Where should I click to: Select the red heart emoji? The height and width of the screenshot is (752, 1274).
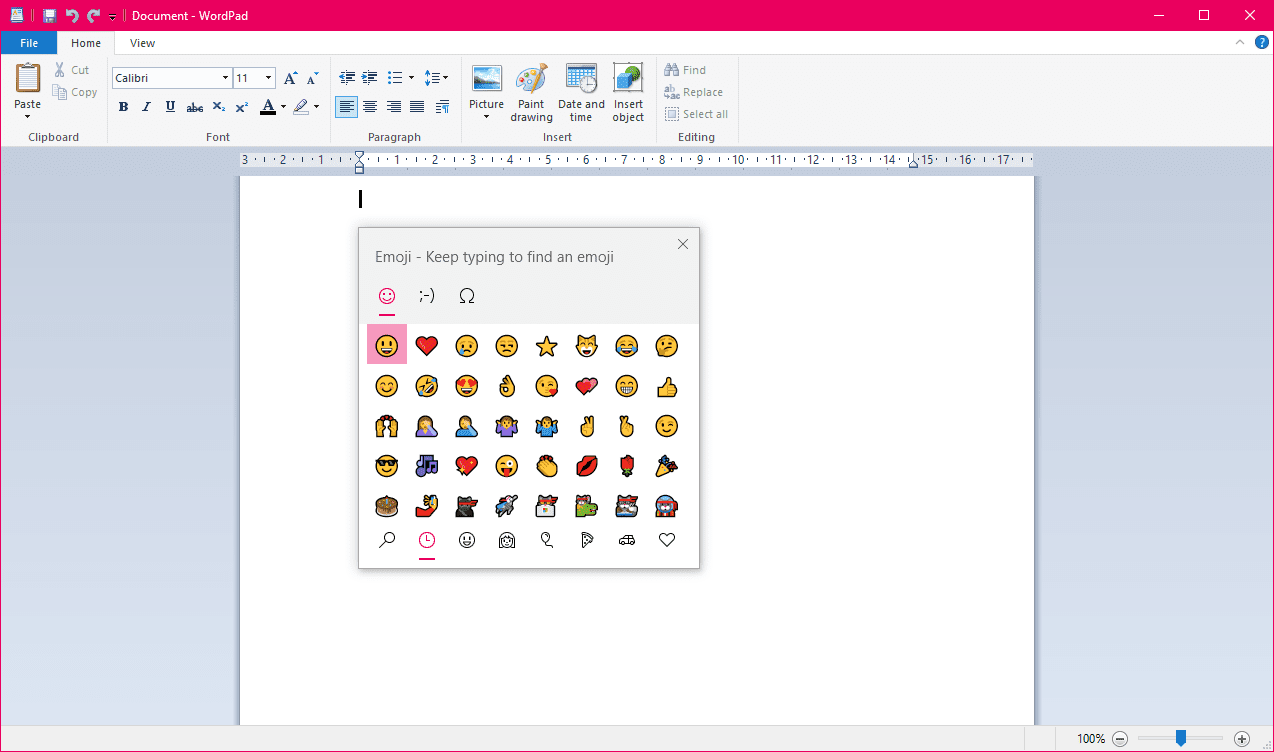pos(427,346)
